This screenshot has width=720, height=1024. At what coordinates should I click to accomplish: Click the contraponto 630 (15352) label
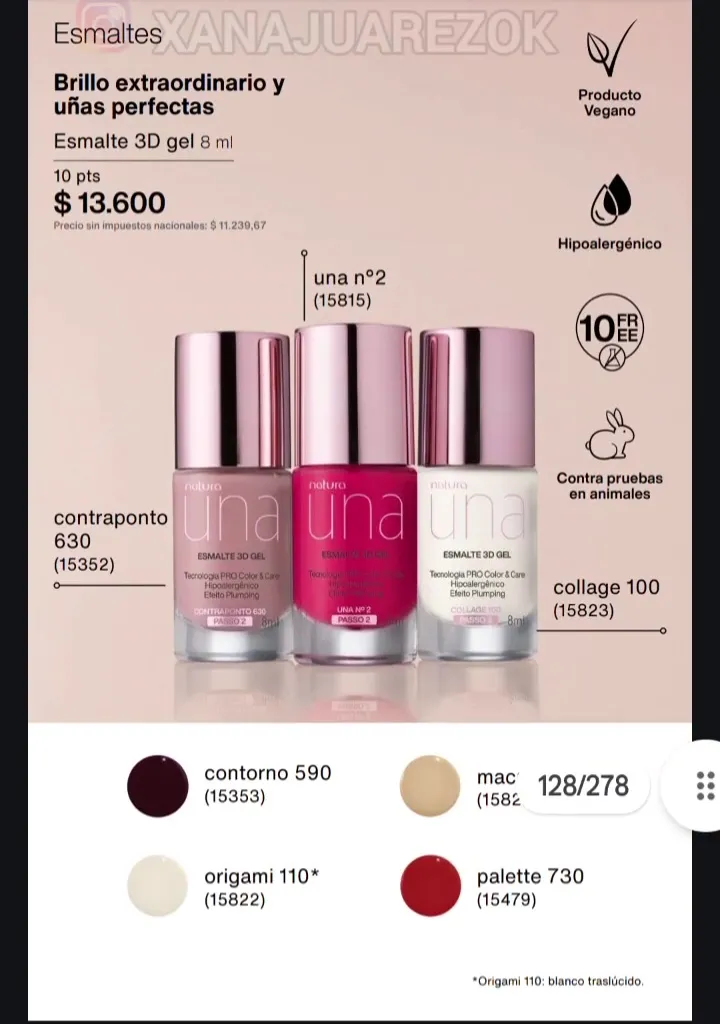point(110,541)
